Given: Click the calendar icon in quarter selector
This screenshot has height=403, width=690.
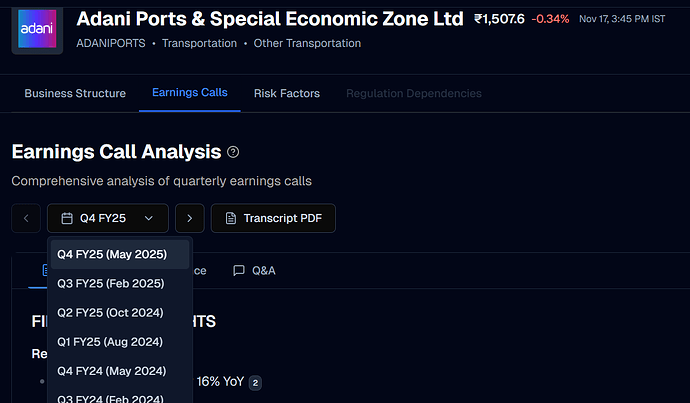Looking at the screenshot, I should click(x=66, y=218).
